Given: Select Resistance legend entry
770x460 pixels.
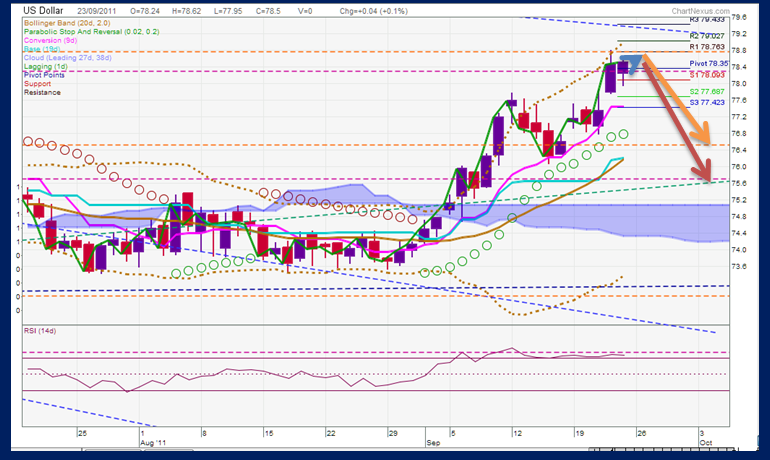Looking at the screenshot, I should (x=42, y=92).
